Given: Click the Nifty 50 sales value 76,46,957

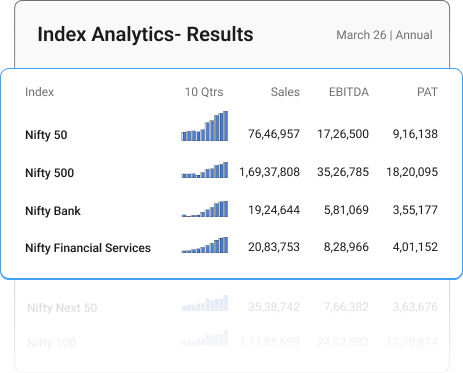Looking at the screenshot, I should pyautogui.click(x=274, y=134).
